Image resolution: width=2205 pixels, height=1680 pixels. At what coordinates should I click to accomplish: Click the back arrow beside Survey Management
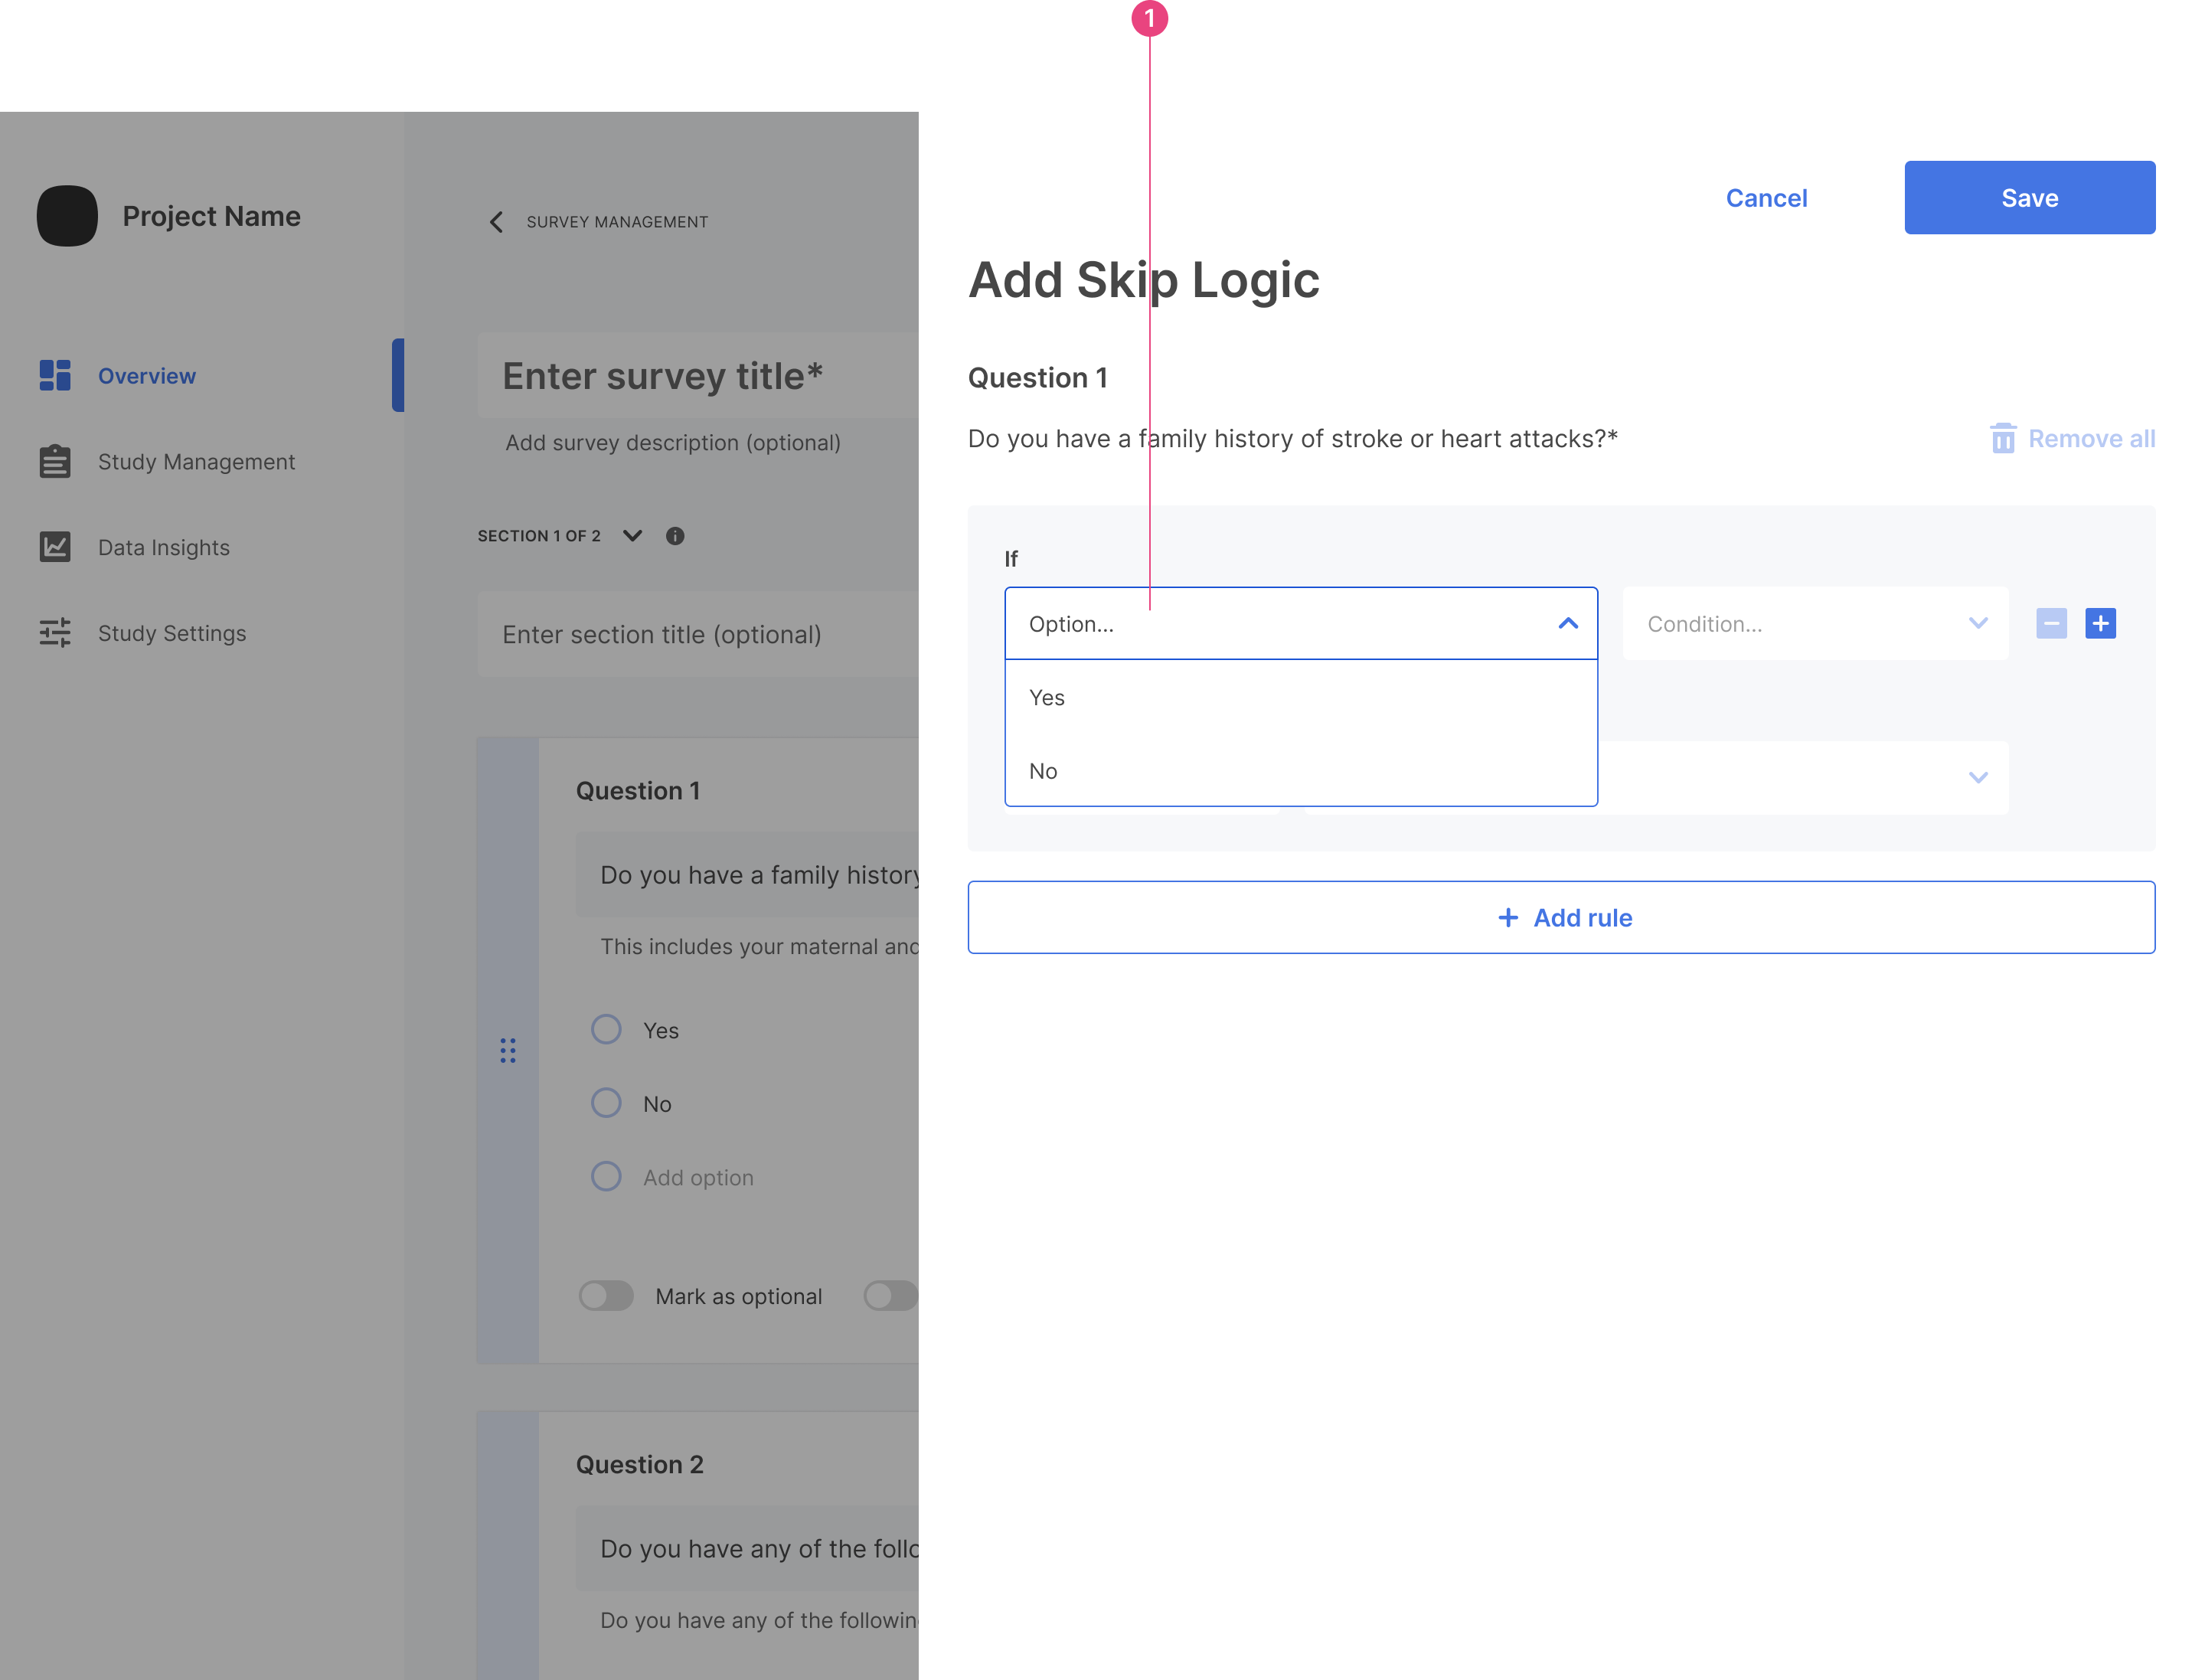[497, 222]
